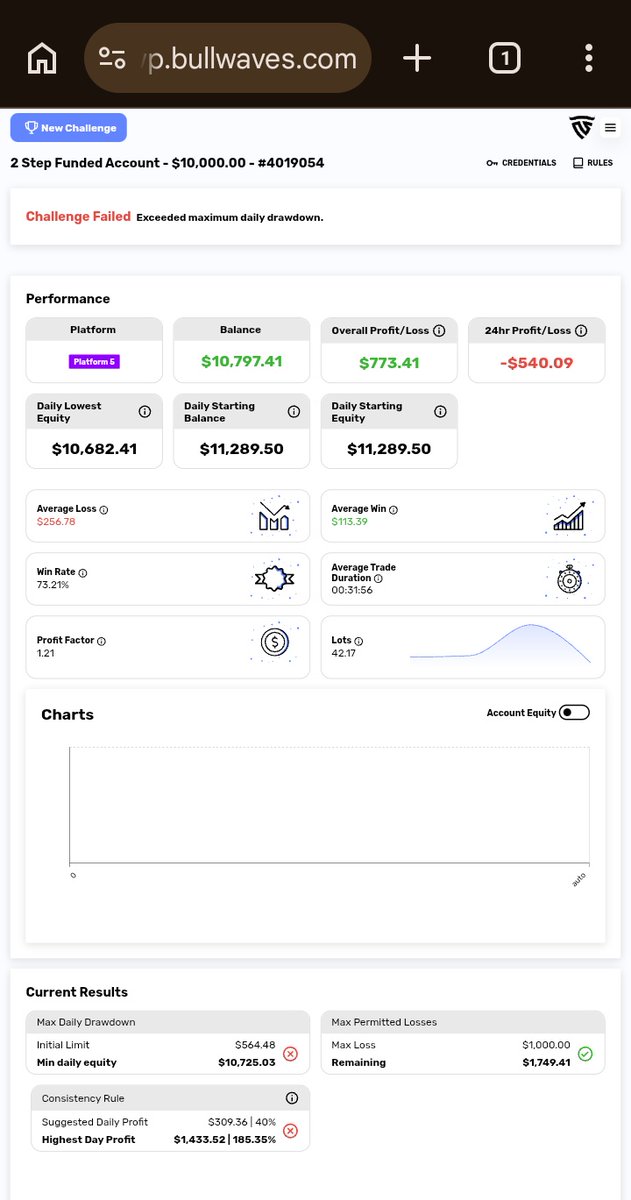Click the overall profit value $773.41

(x=389, y=363)
